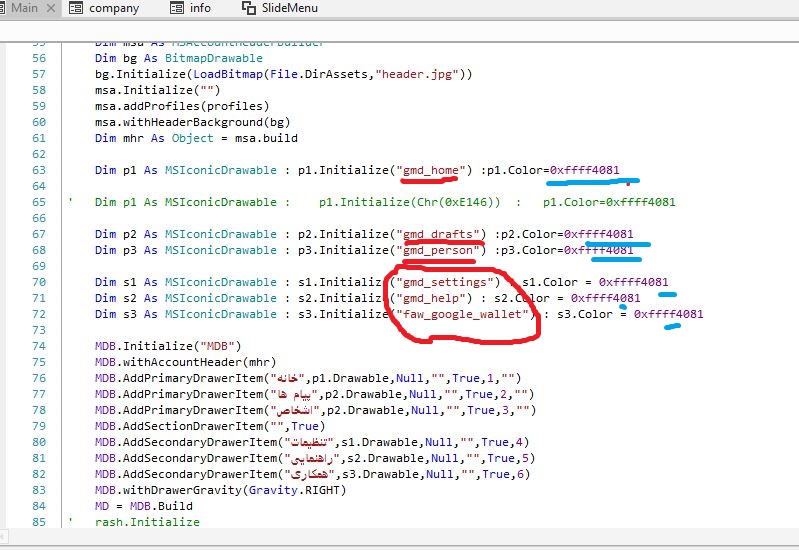
Task: Click the "gmd_person" string literal
Action: (x=439, y=250)
